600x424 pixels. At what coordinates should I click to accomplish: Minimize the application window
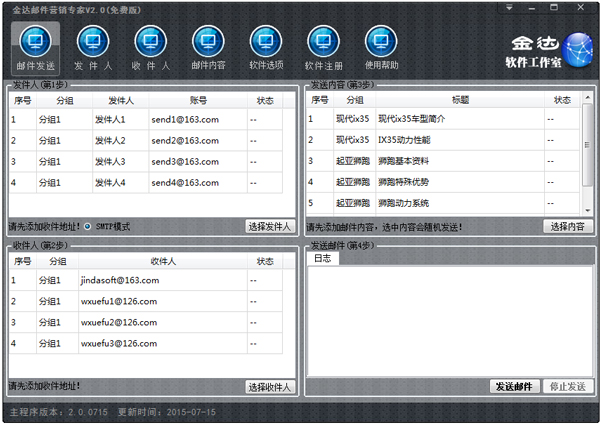pyautogui.click(x=532, y=7)
